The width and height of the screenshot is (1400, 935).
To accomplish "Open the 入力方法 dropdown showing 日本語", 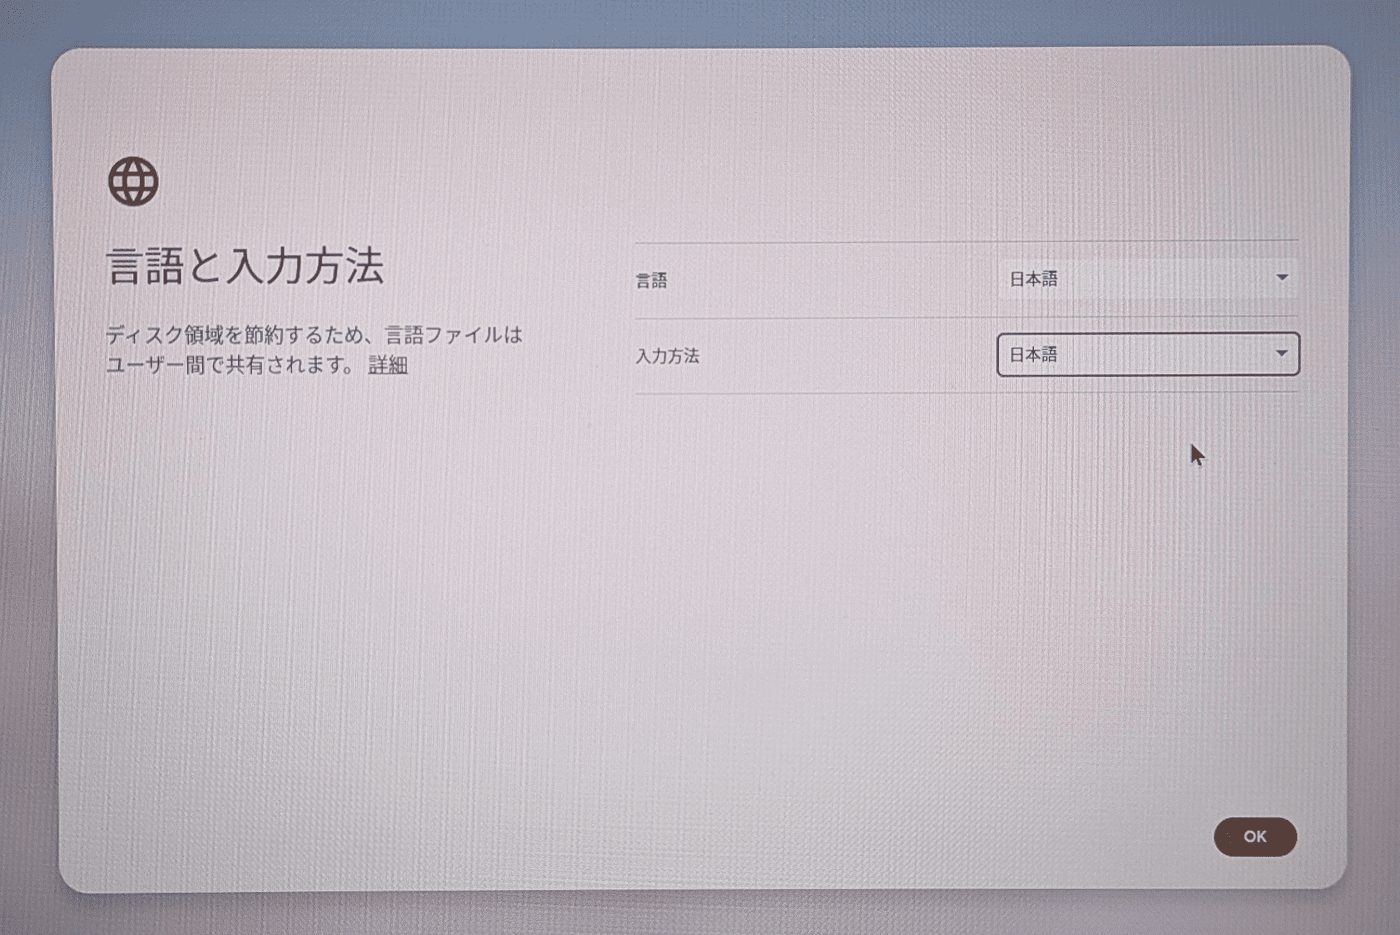I will [1148, 354].
